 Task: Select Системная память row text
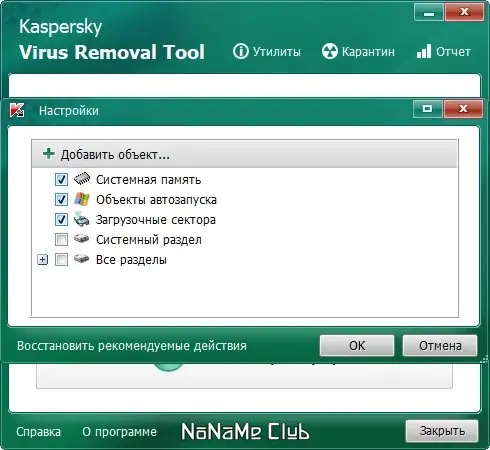[149, 180]
